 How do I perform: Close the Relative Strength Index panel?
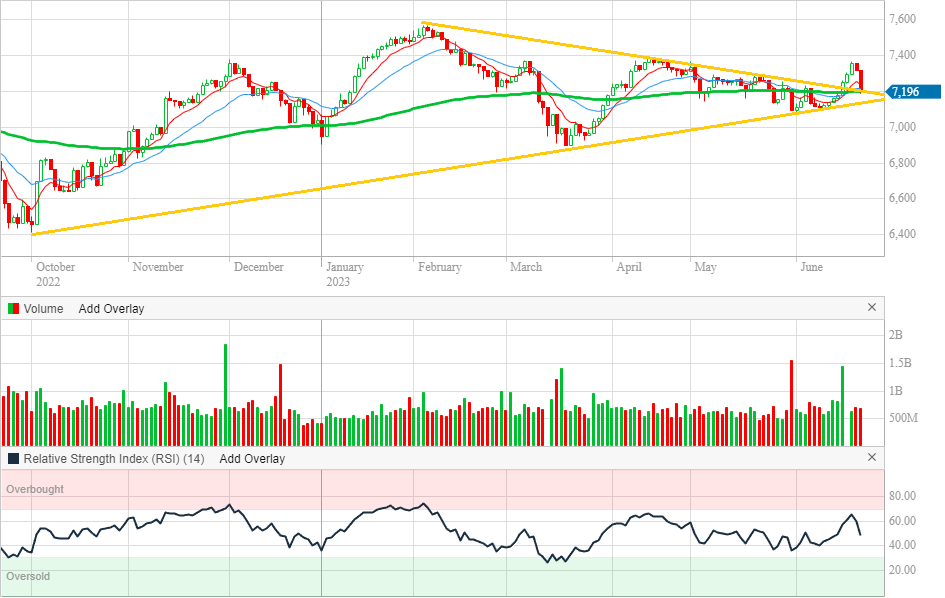pyautogui.click(x=871, y=458)
